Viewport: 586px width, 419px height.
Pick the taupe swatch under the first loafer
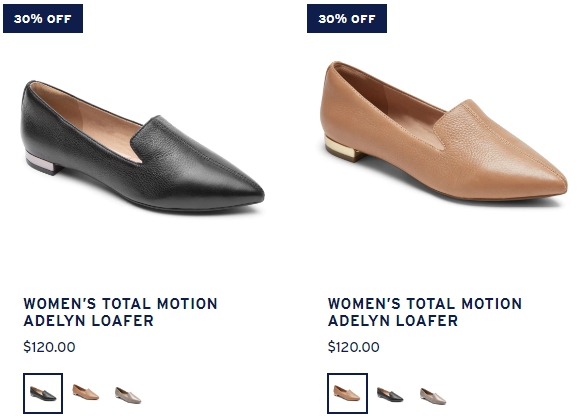[128, 395]
